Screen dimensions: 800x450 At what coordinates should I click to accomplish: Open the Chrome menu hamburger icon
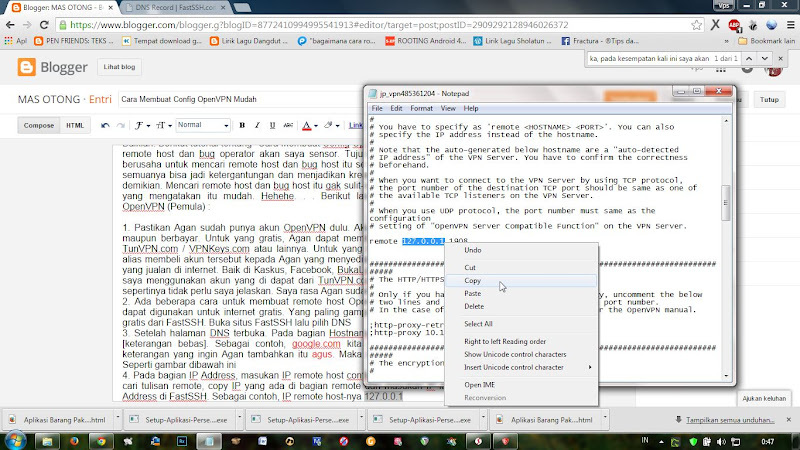pos(790,24)
